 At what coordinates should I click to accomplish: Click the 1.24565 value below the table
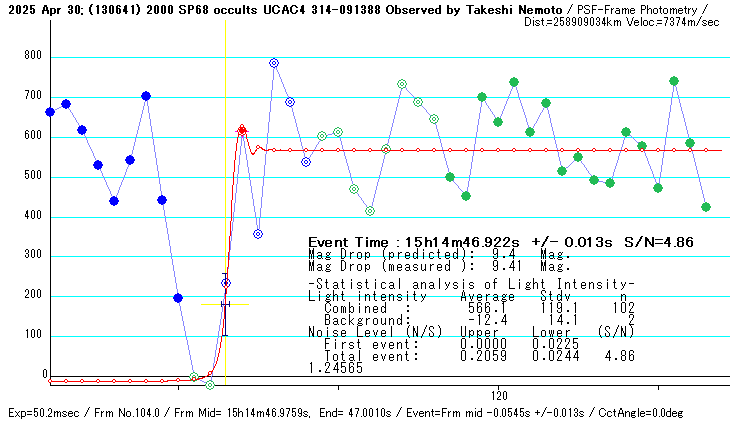[x=335, y=368]
